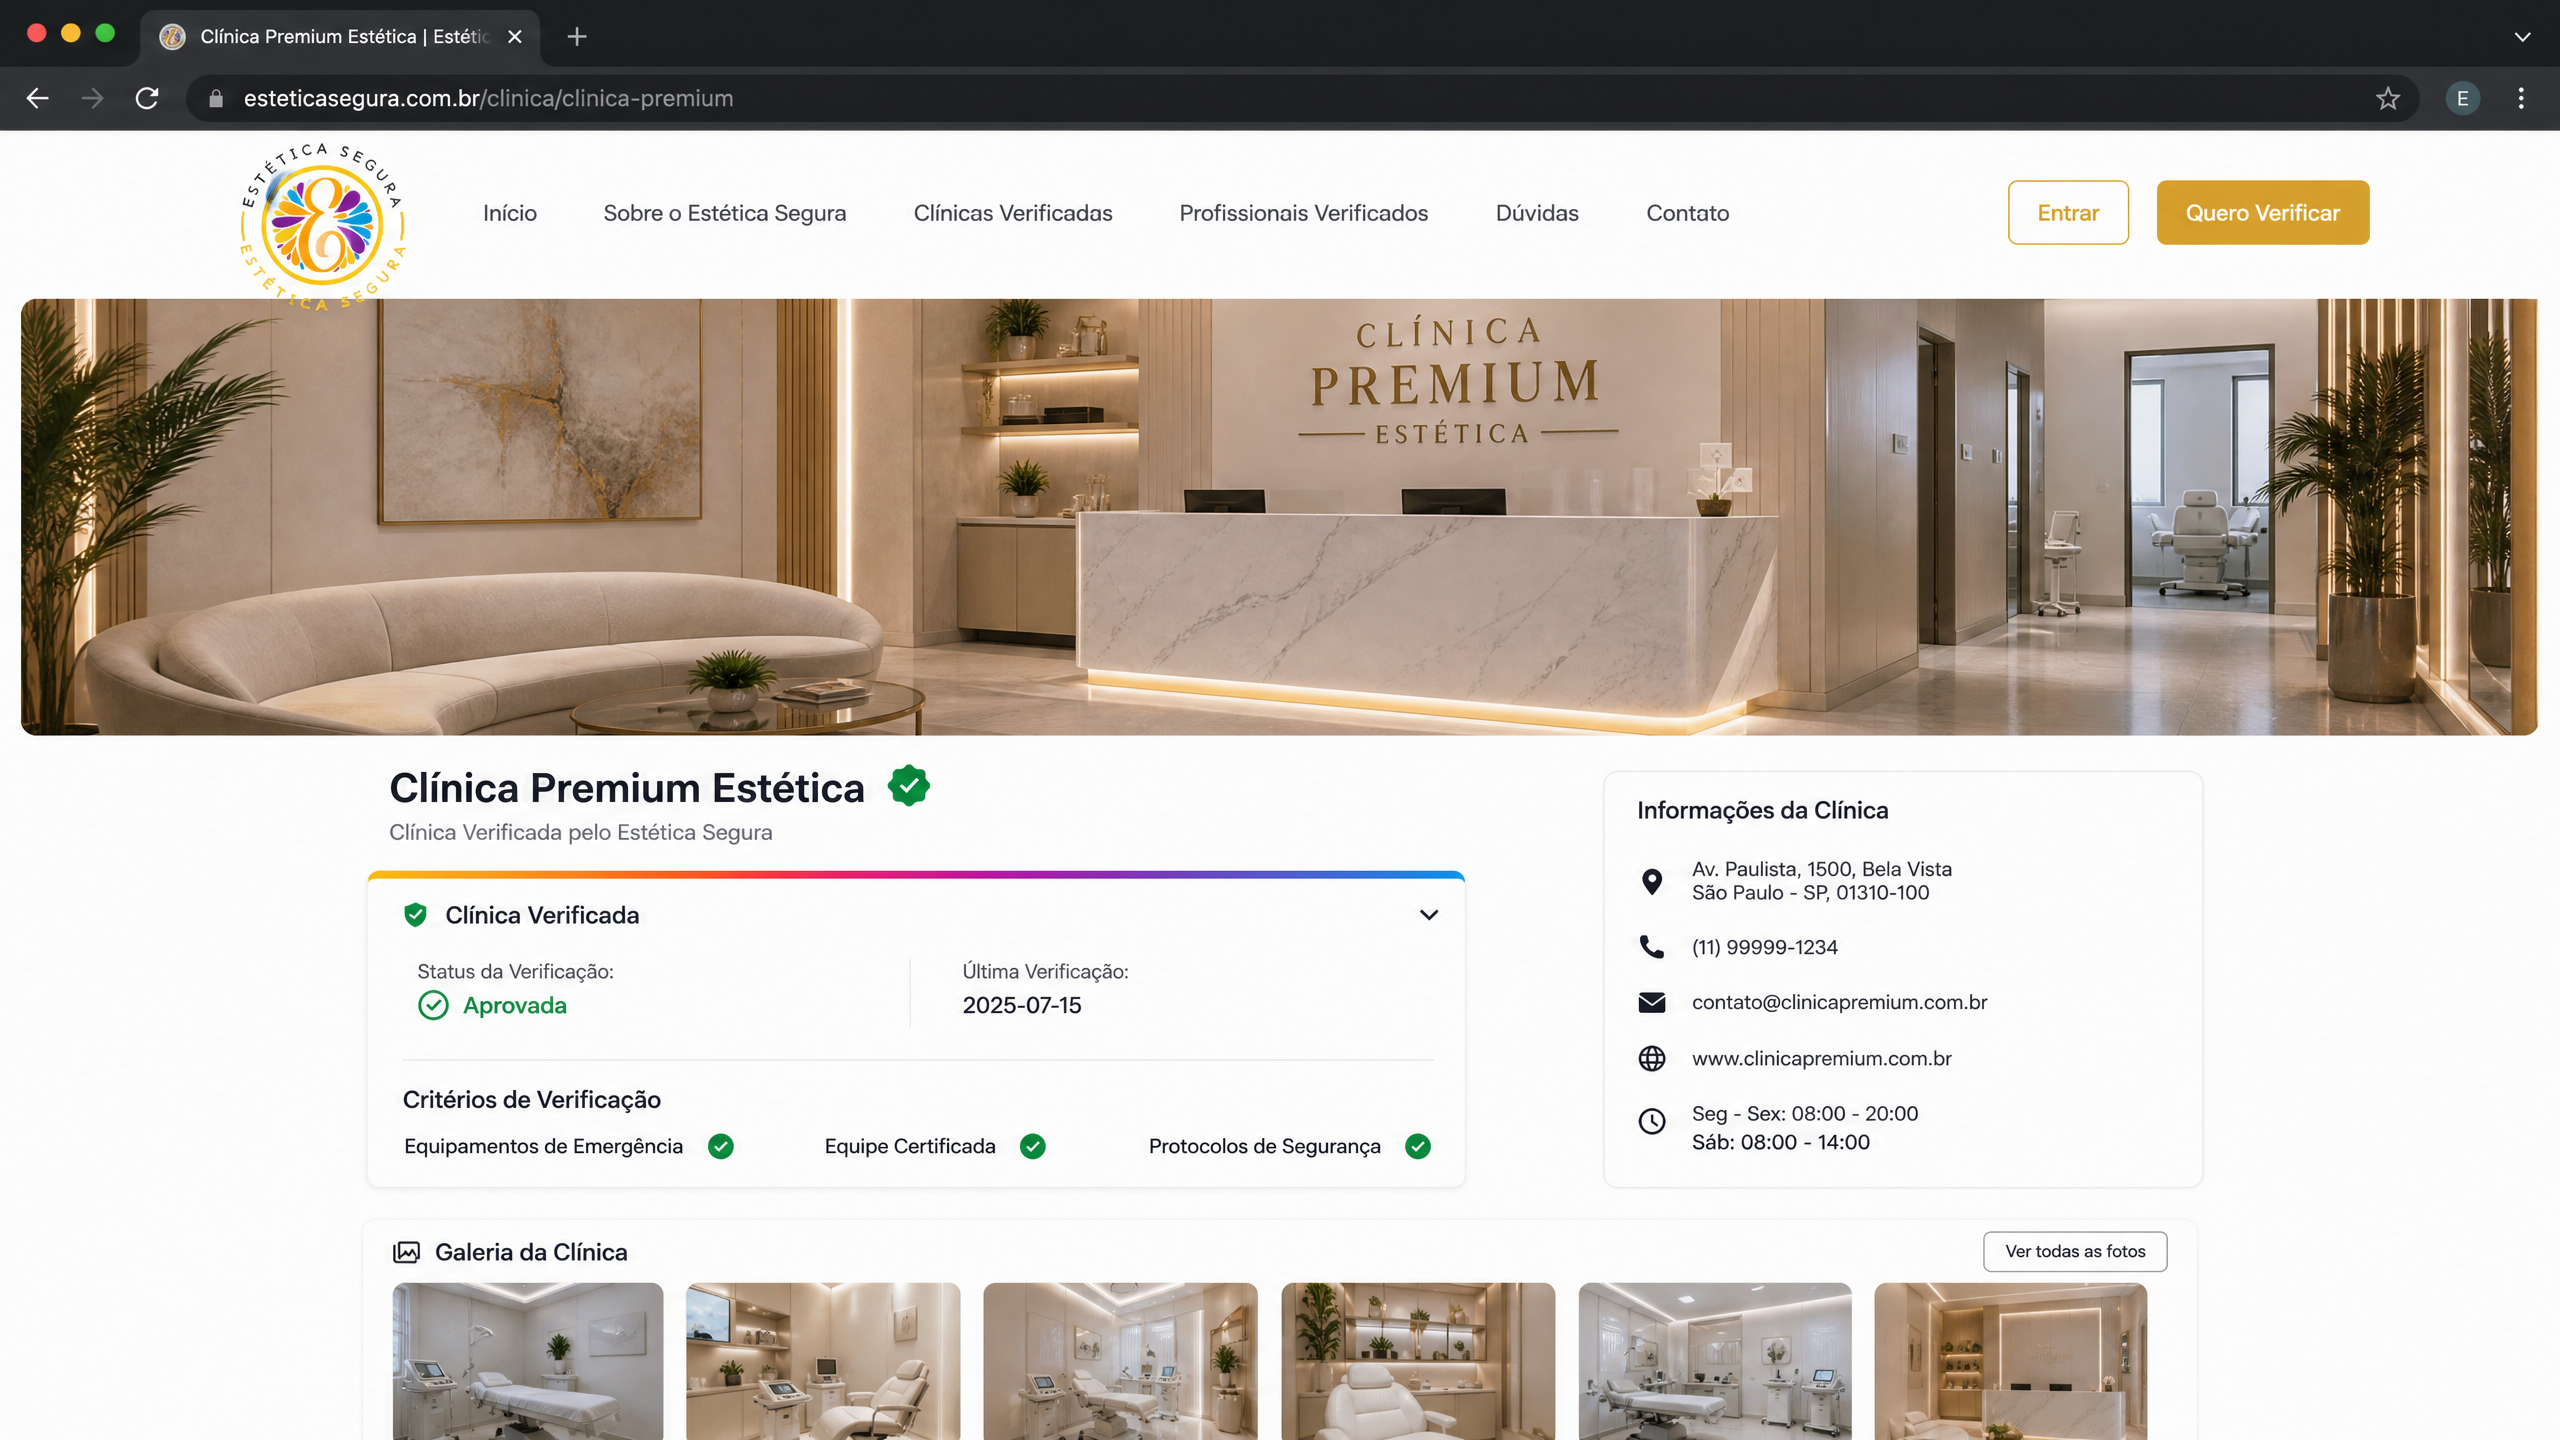Click the Quero Verificar button
The width and height of the screenshot is (2560, 1440).
pos(2263,212)
